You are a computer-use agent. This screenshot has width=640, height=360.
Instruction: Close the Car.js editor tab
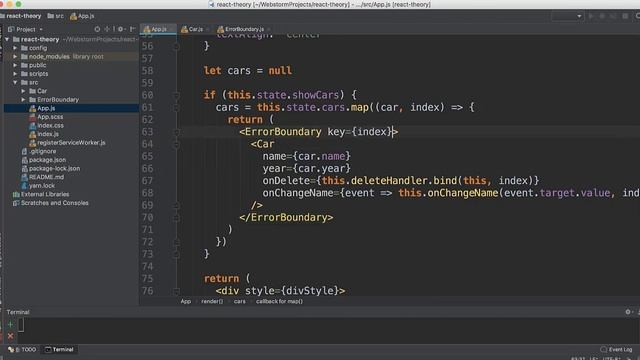[x=207, y=29]
